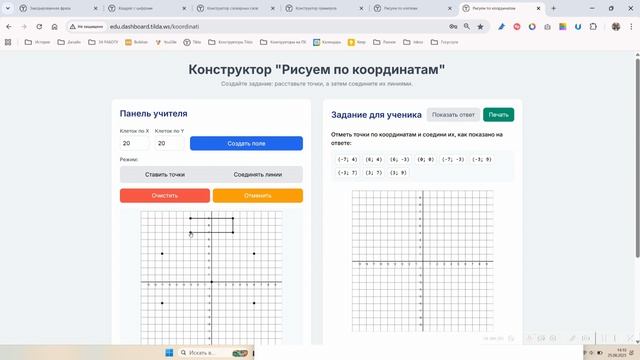Go back to the previous page
The image size is (640, 360).
(9, 27)
